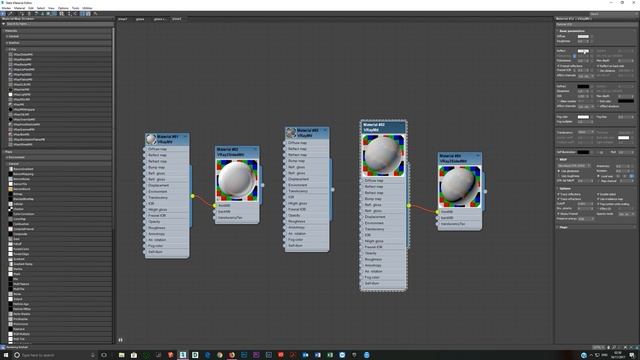The width and height of the screenshot is (640, 360).
Task: Collapse the Maps group in browser
Action: [4, 152]
